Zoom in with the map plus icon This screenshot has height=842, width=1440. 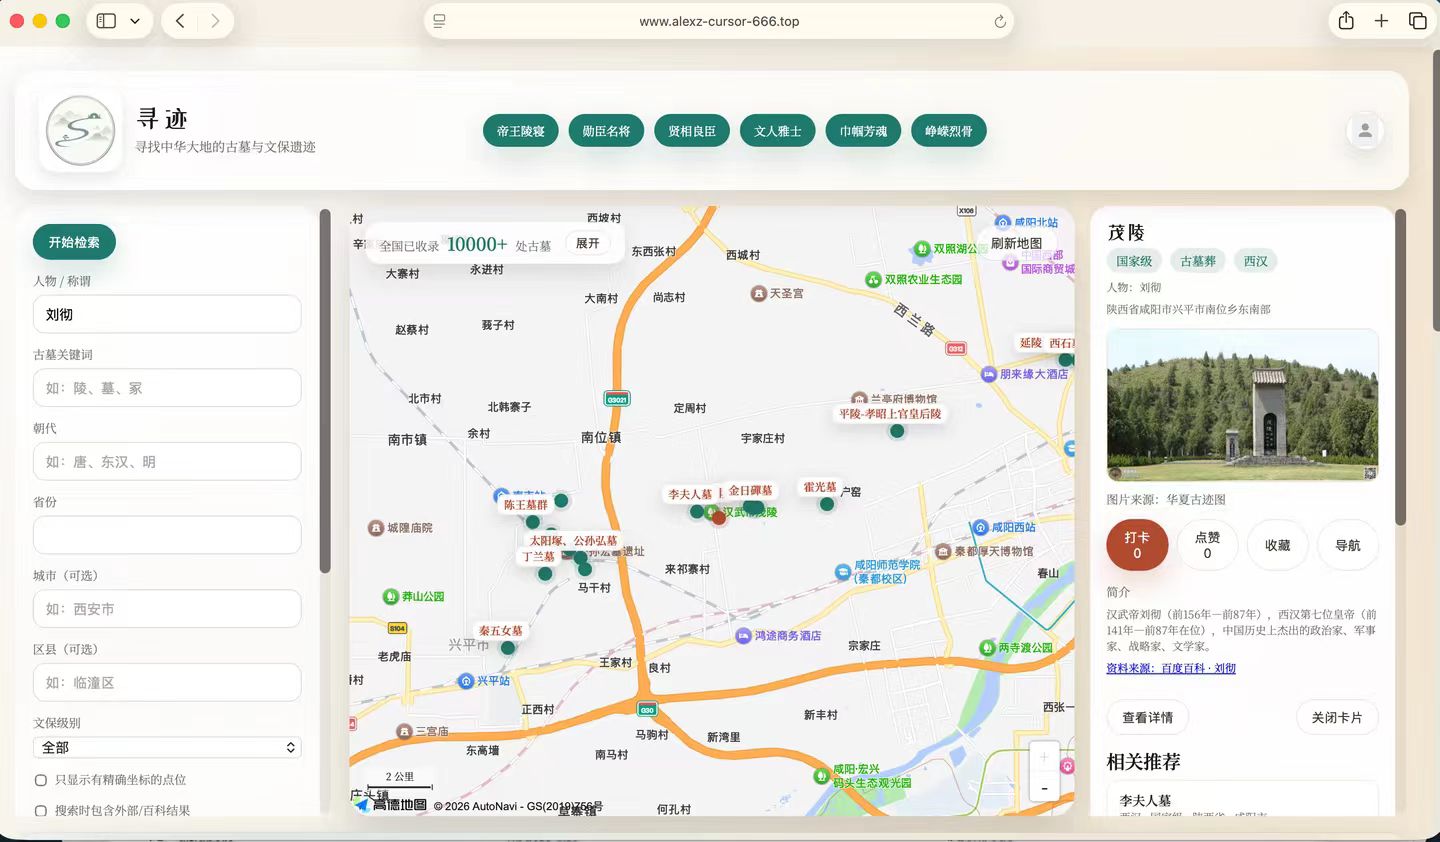click(1043, 757)
